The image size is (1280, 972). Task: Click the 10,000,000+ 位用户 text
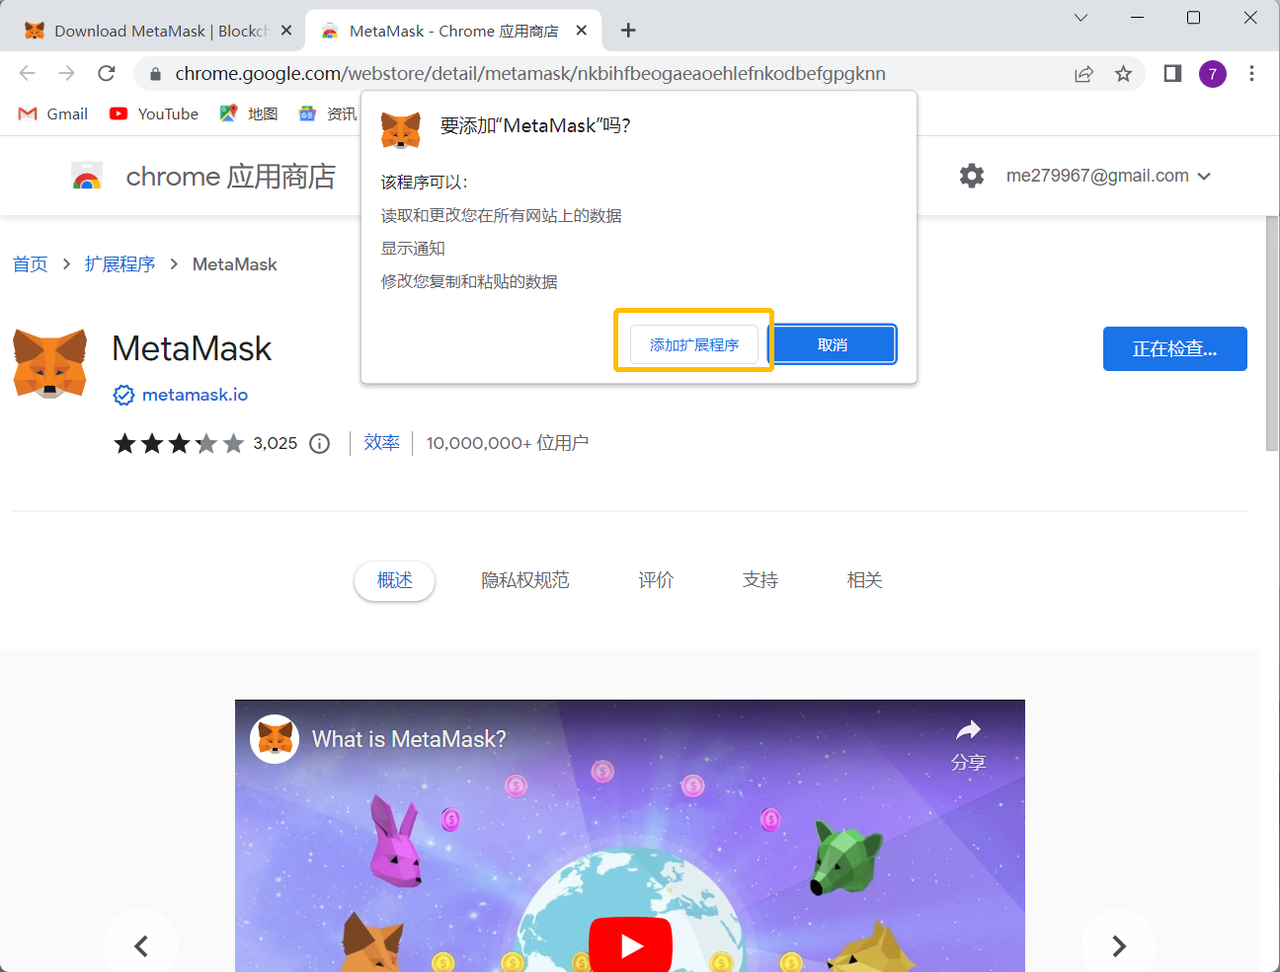click(507, 443)
